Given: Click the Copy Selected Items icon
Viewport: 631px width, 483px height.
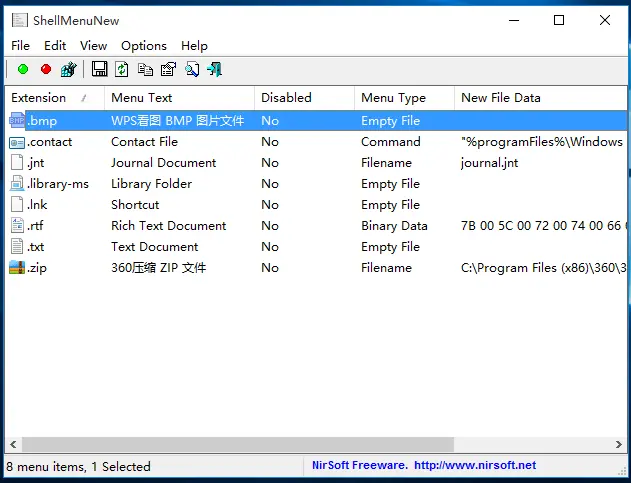Looking at the screenshot, I should tap(145, 69).
